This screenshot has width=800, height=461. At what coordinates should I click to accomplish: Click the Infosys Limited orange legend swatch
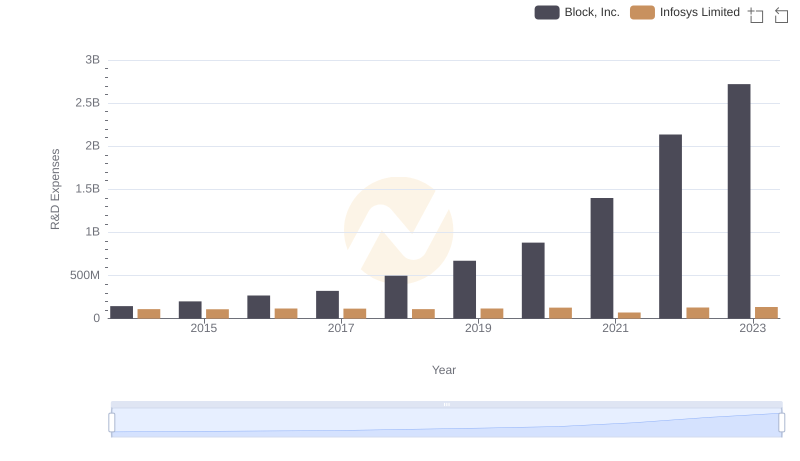642,12
